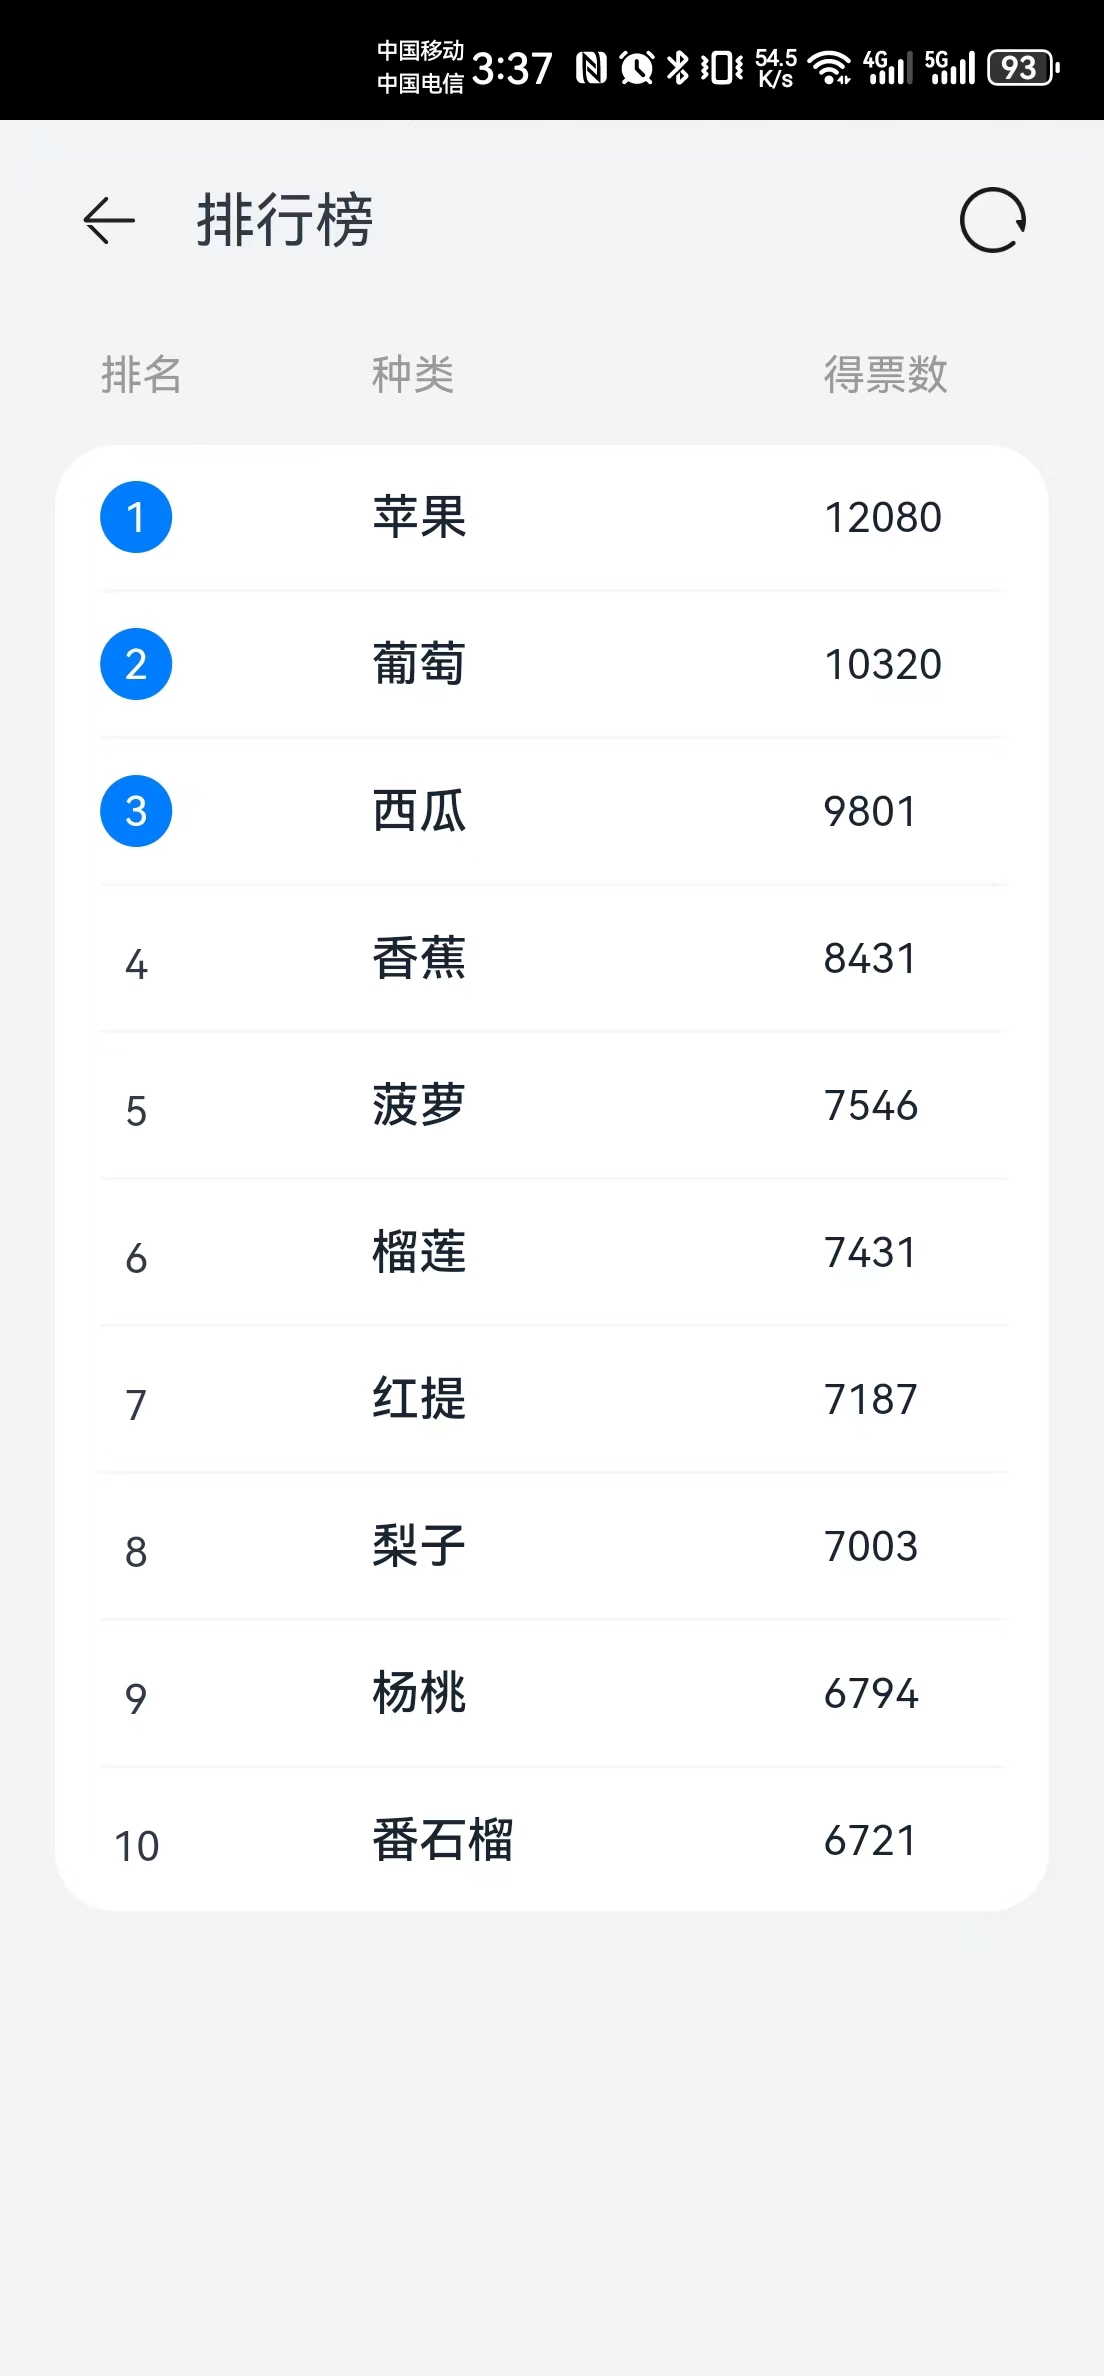1104x2376 pixels.
Task: Select the 苹果 row
Action: tap(552, 518)
